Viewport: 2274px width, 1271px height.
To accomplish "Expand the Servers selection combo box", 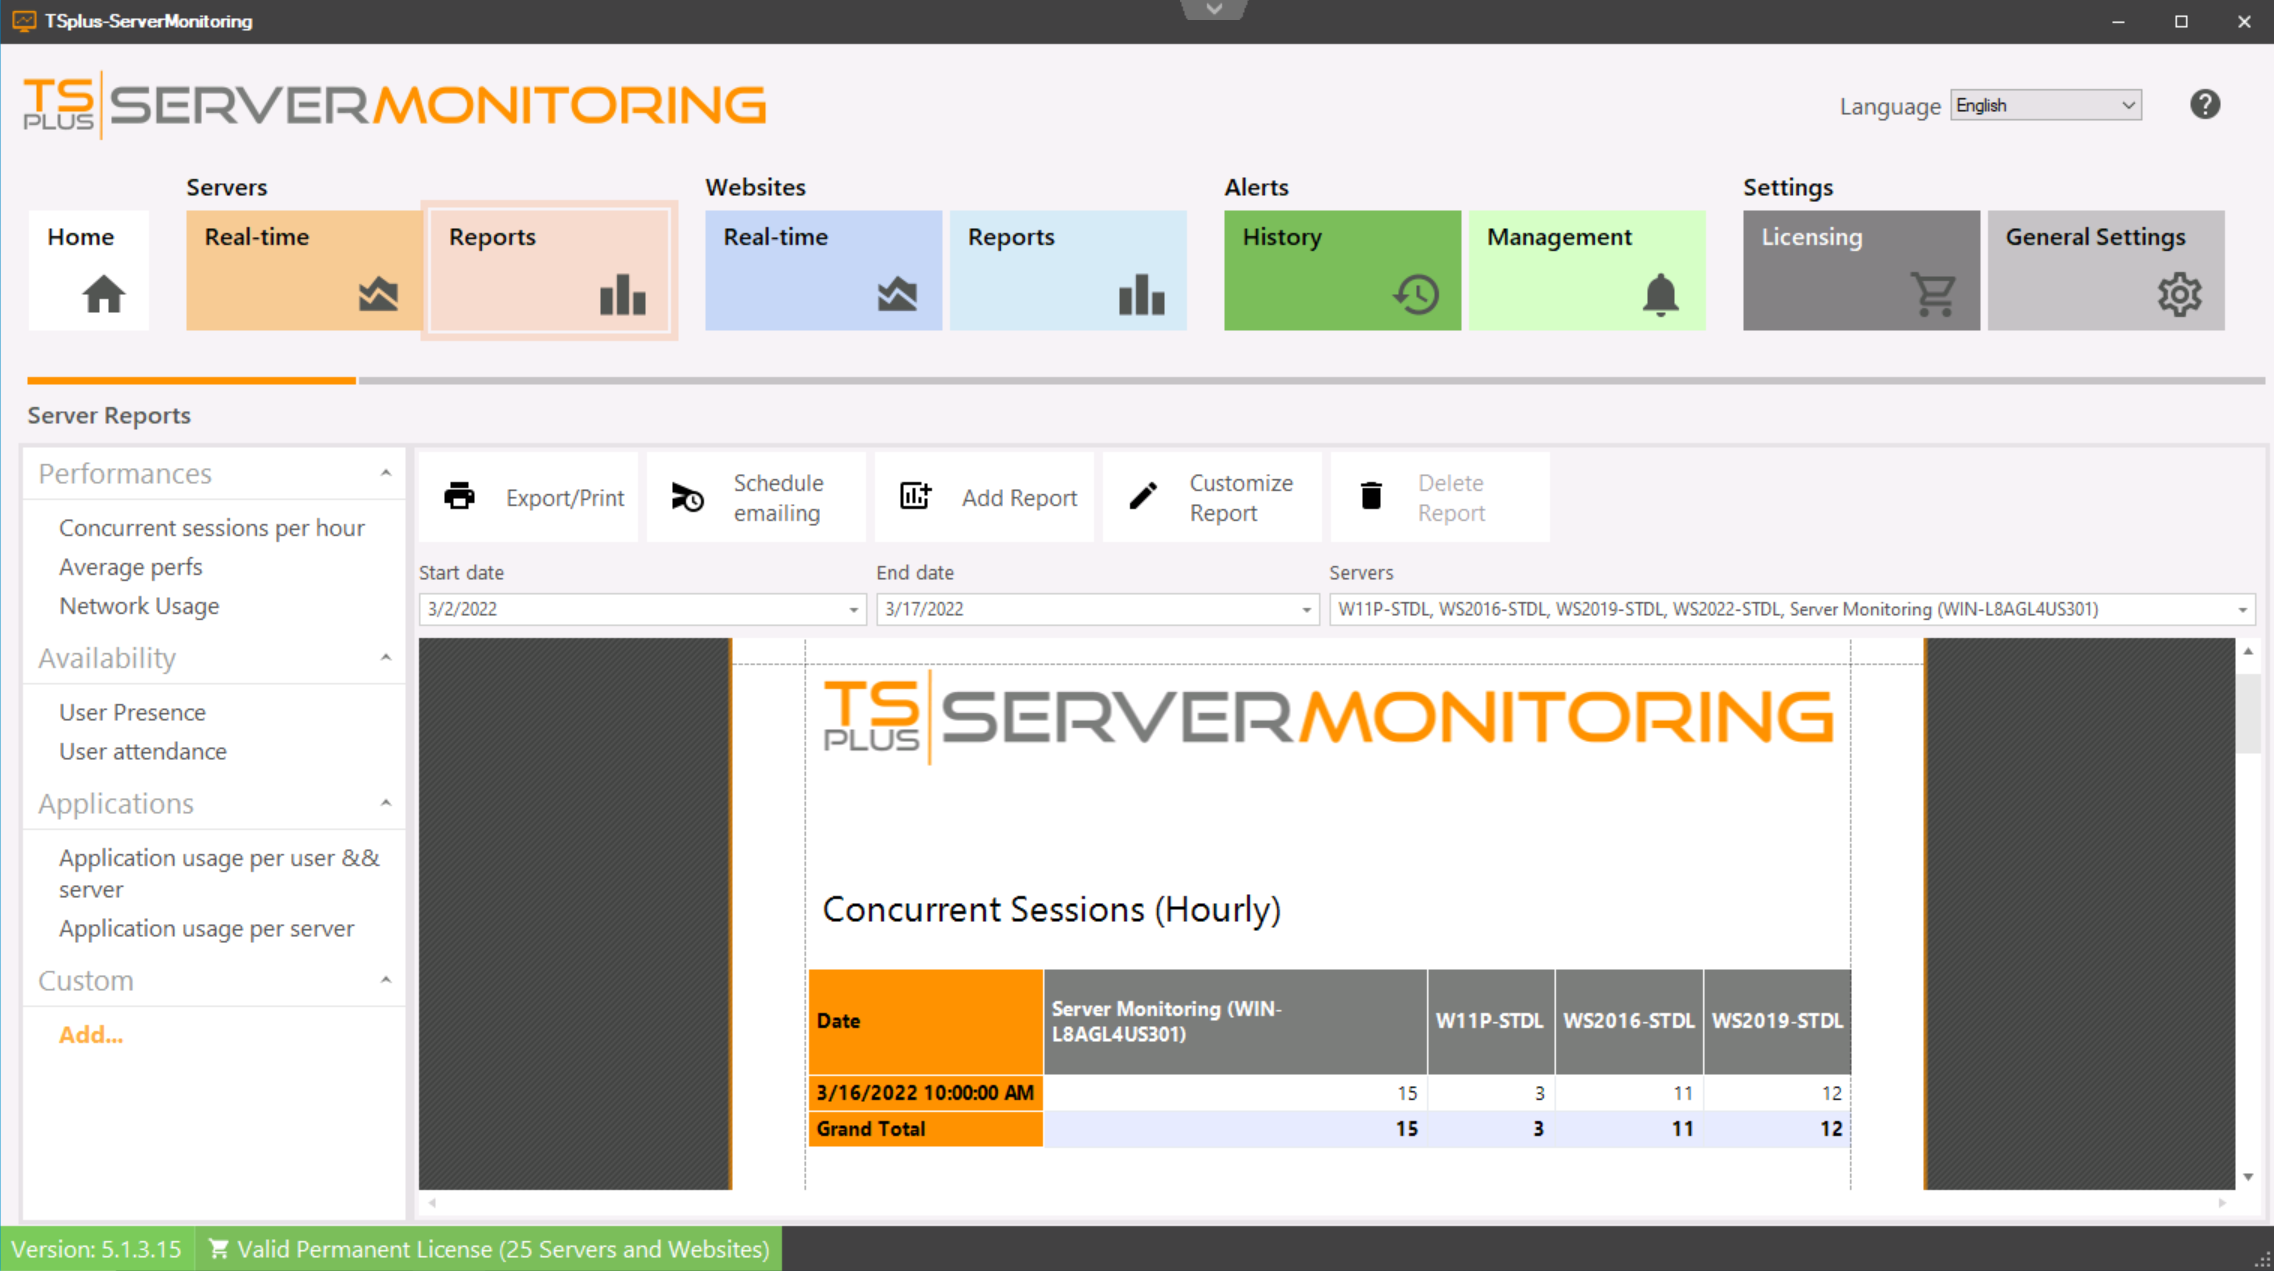I will 2242,610.
